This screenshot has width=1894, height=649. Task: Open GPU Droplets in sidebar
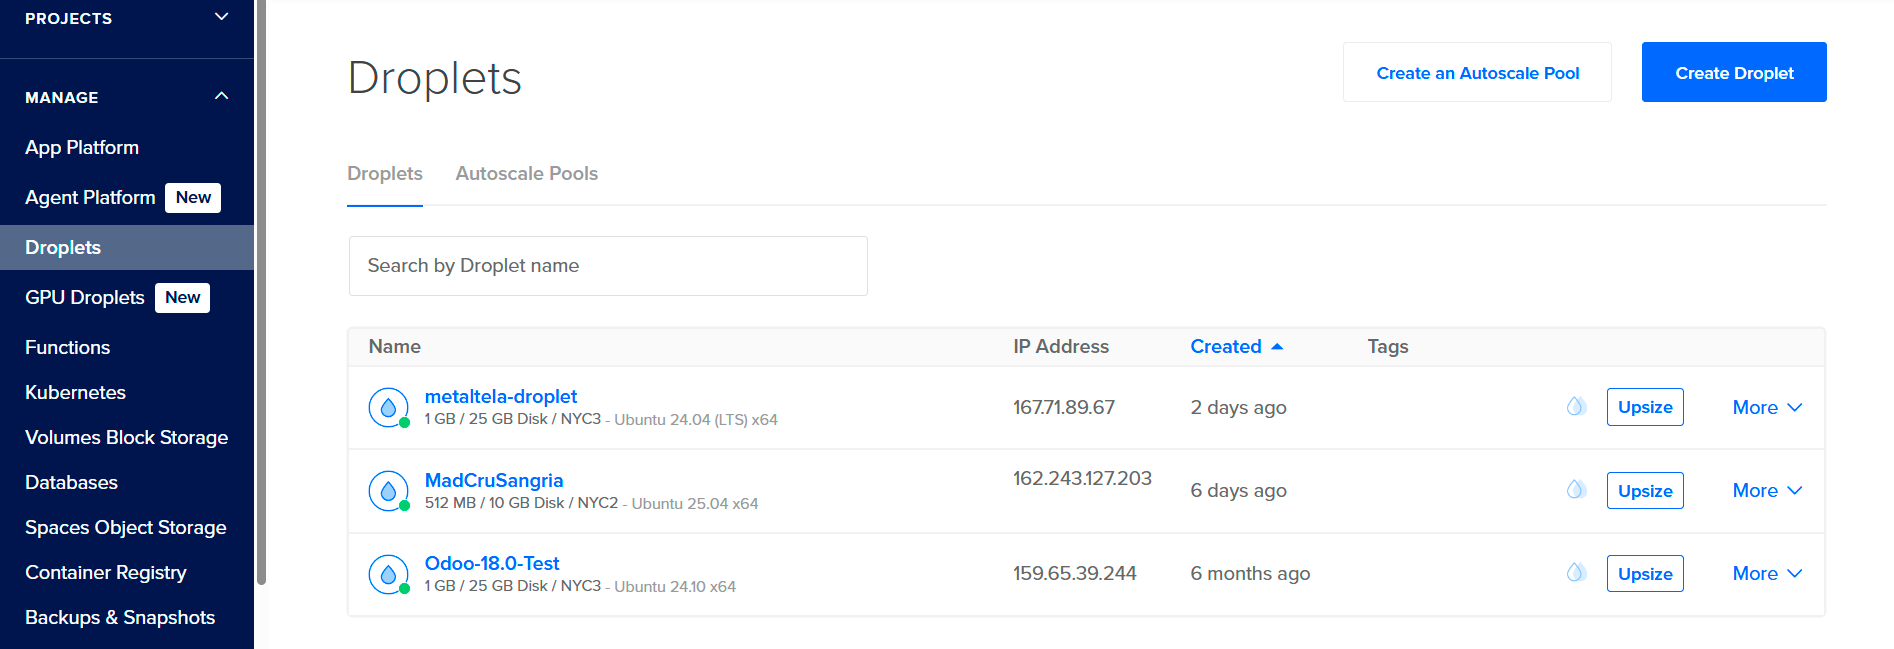tap(85, 297)
